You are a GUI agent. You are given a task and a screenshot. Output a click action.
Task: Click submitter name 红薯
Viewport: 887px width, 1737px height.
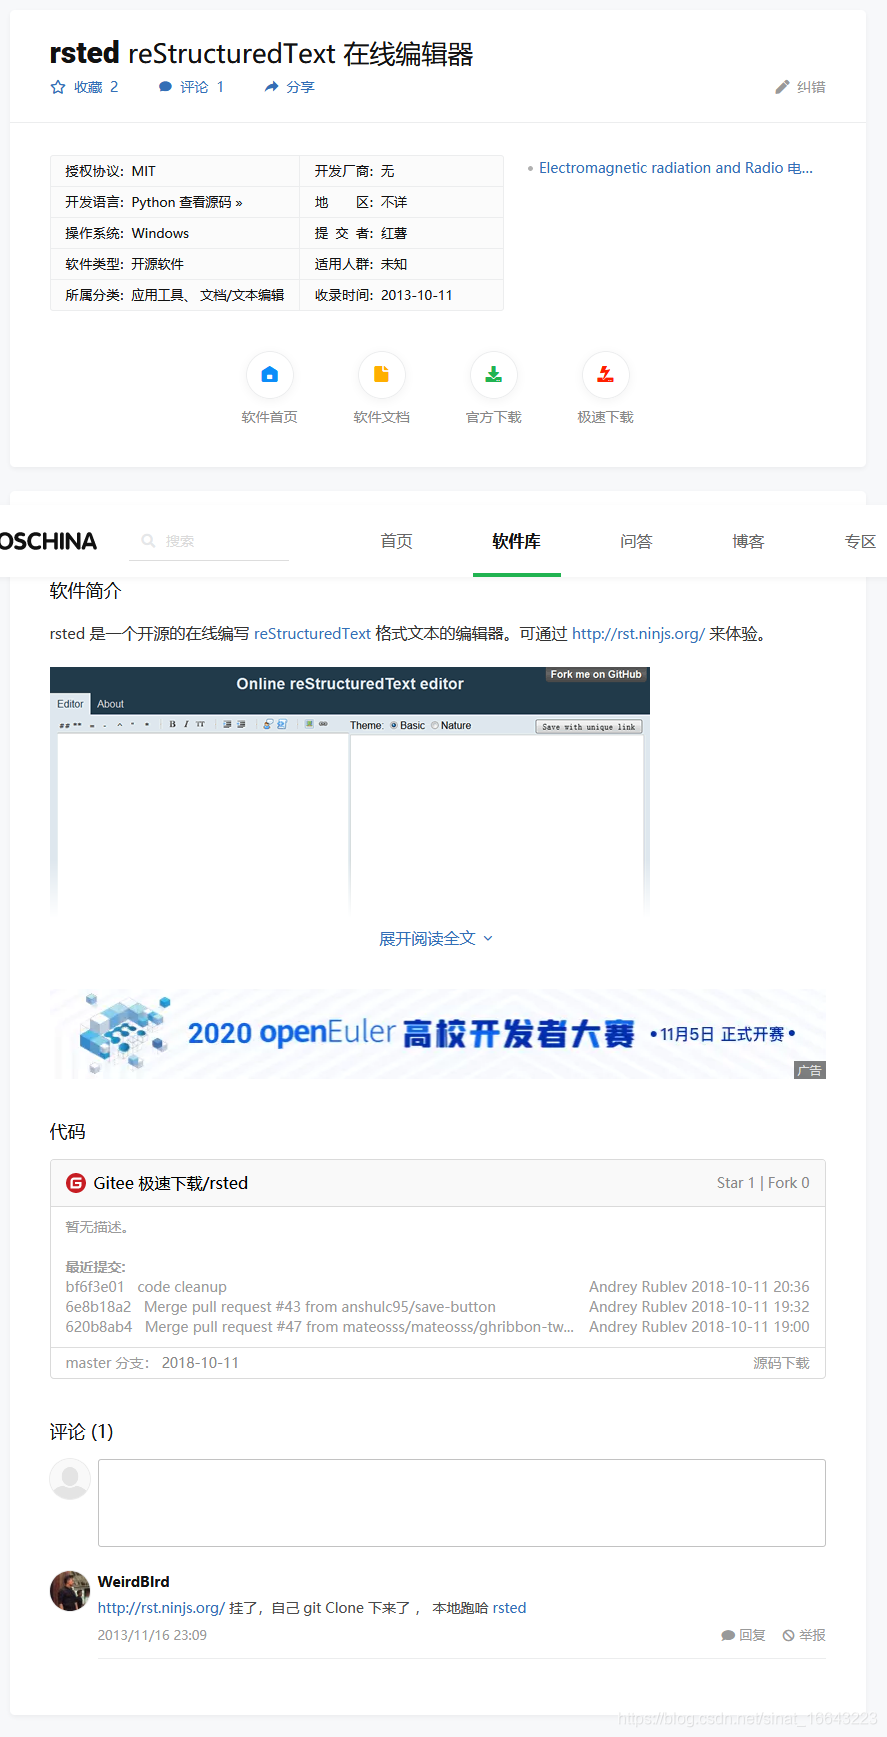(x=394, y=233)
